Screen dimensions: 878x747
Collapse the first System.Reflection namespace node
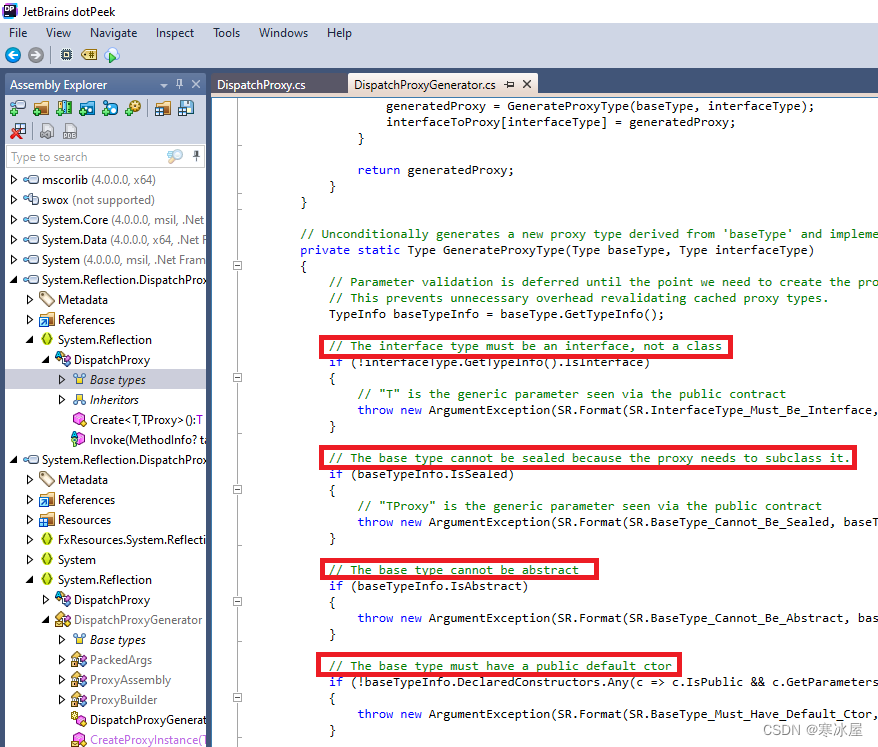tap(30, 340)
